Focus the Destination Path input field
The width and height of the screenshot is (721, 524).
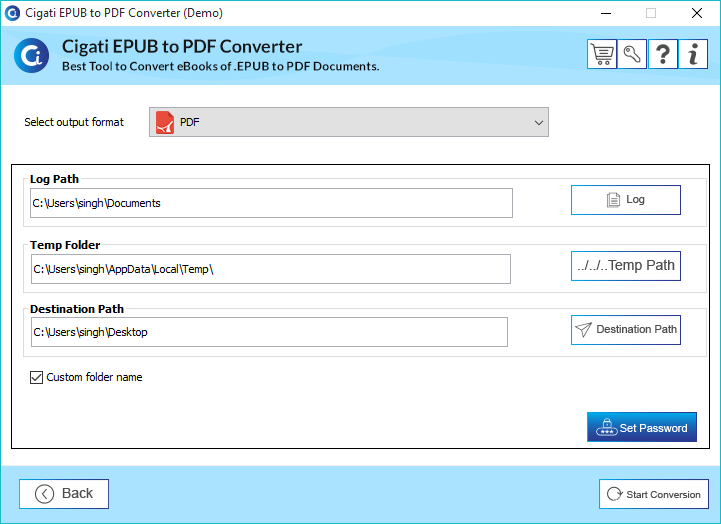(x=269, y=332)
